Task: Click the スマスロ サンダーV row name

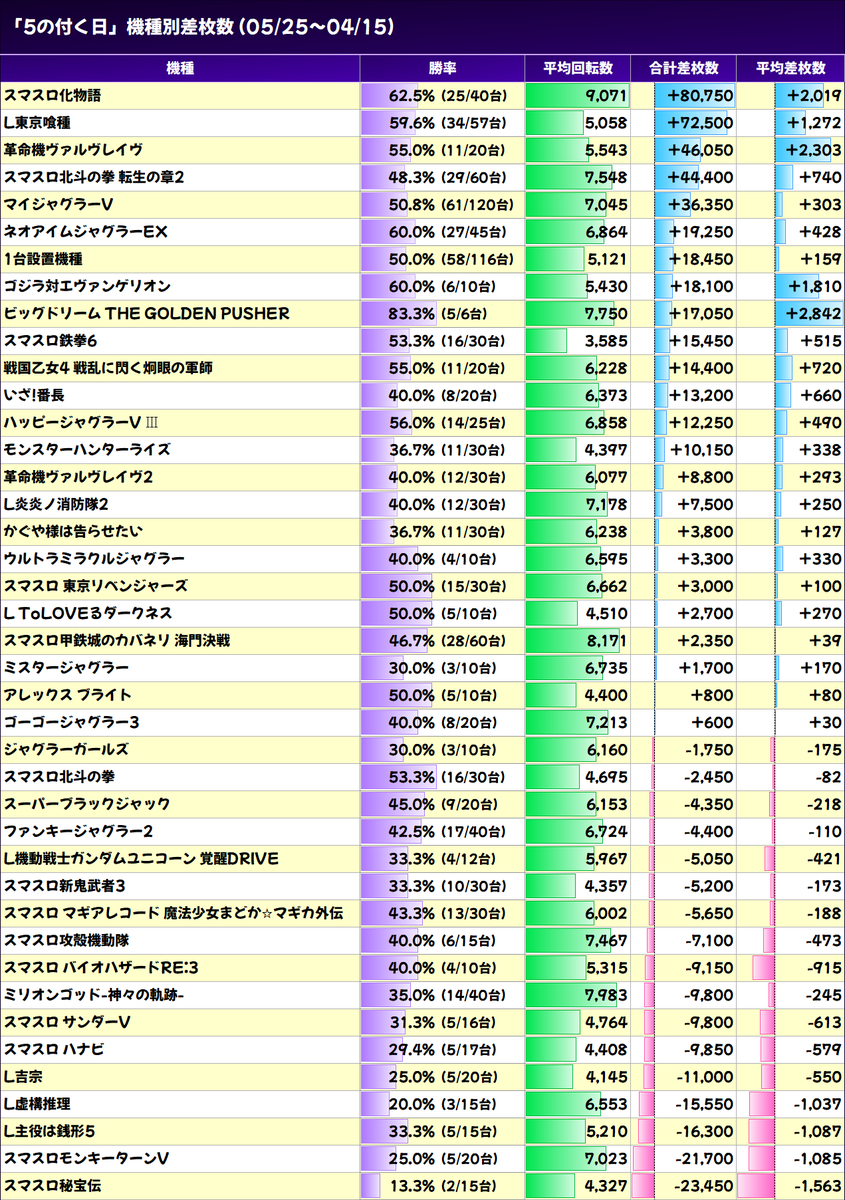Action: pos(67,1023)
